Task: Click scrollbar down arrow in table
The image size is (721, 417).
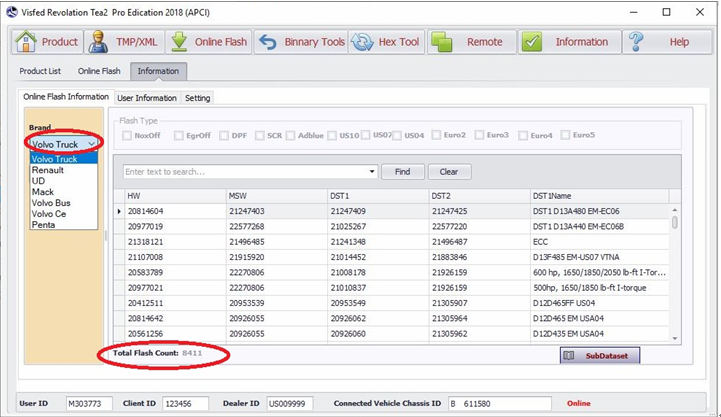Action: point(675,338)
